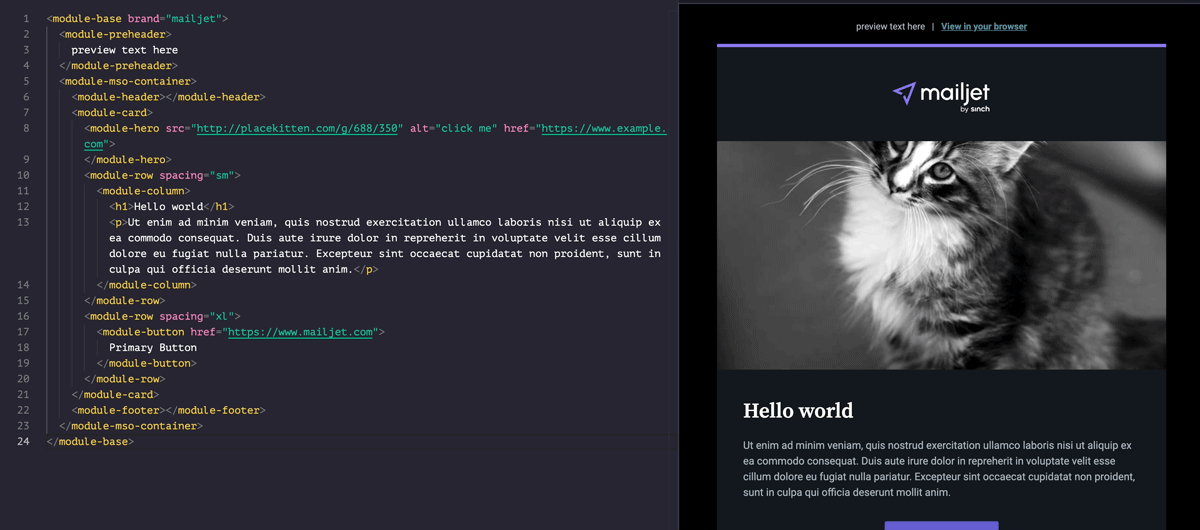This screenshot has width=1200, height=530.
Task: Click "preview text here" on code line 3
Action: 124,50
